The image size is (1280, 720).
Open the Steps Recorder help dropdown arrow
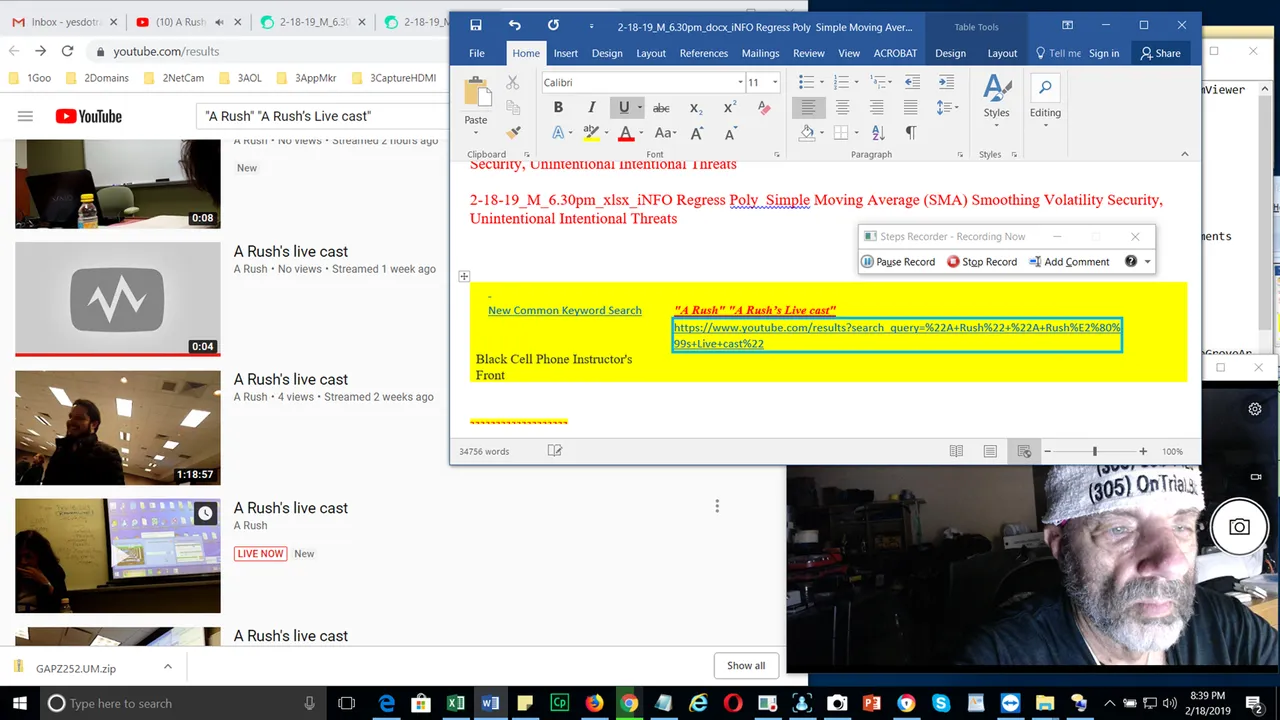[1148, 262]
